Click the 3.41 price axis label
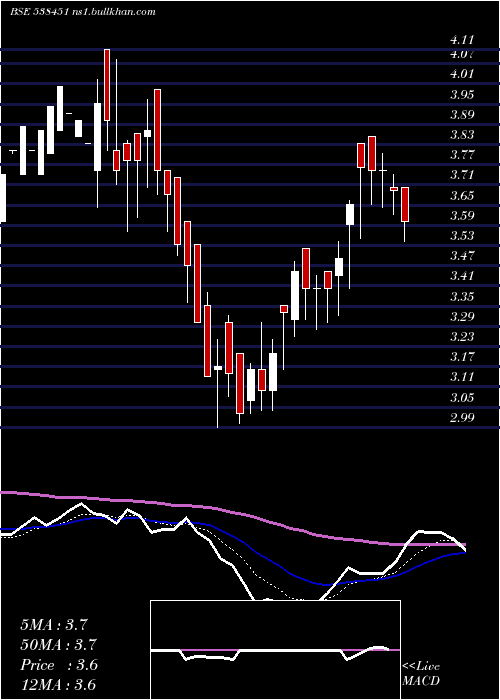 tap(462, 276)
